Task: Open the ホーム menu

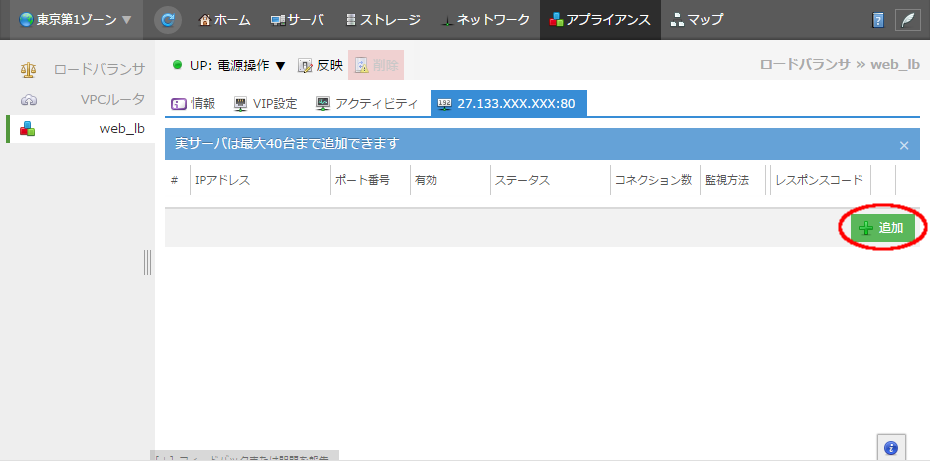Action: (225, 20)
